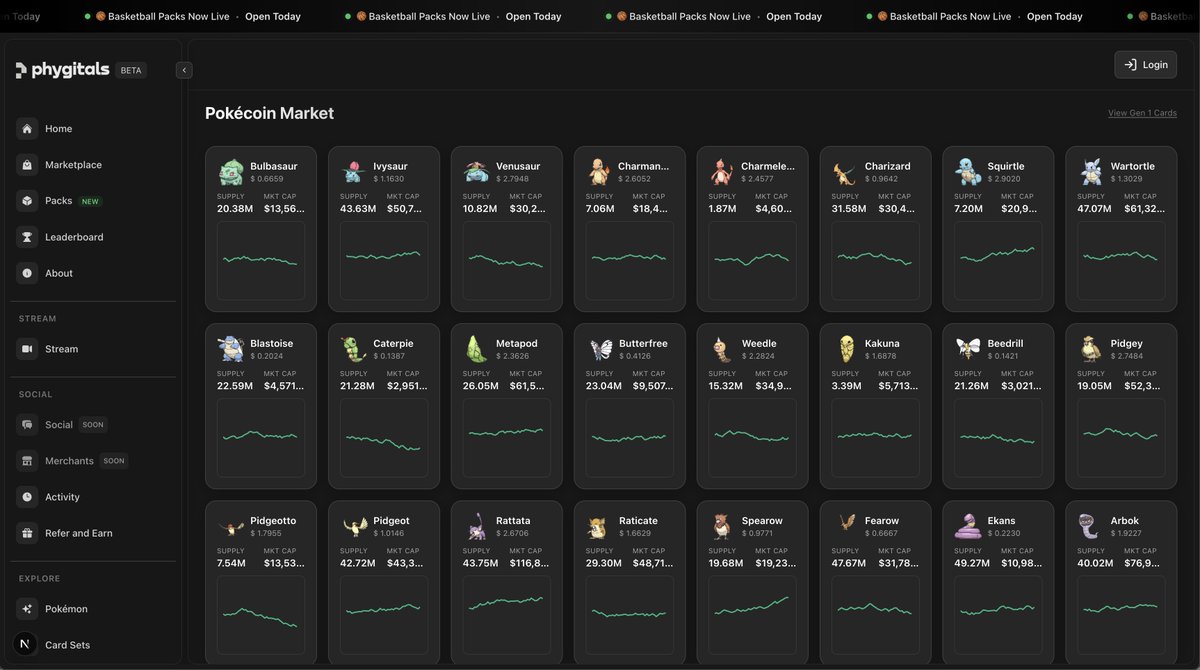Click the Login button

tap(1145, 65)
